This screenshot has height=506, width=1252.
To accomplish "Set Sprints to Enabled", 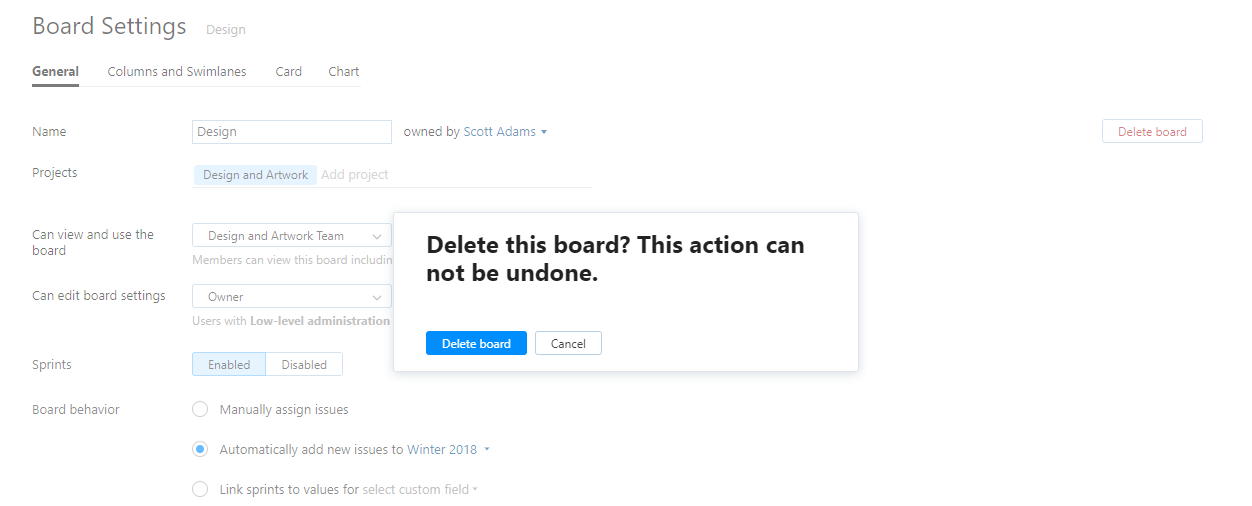I will (x=229, y=365).
